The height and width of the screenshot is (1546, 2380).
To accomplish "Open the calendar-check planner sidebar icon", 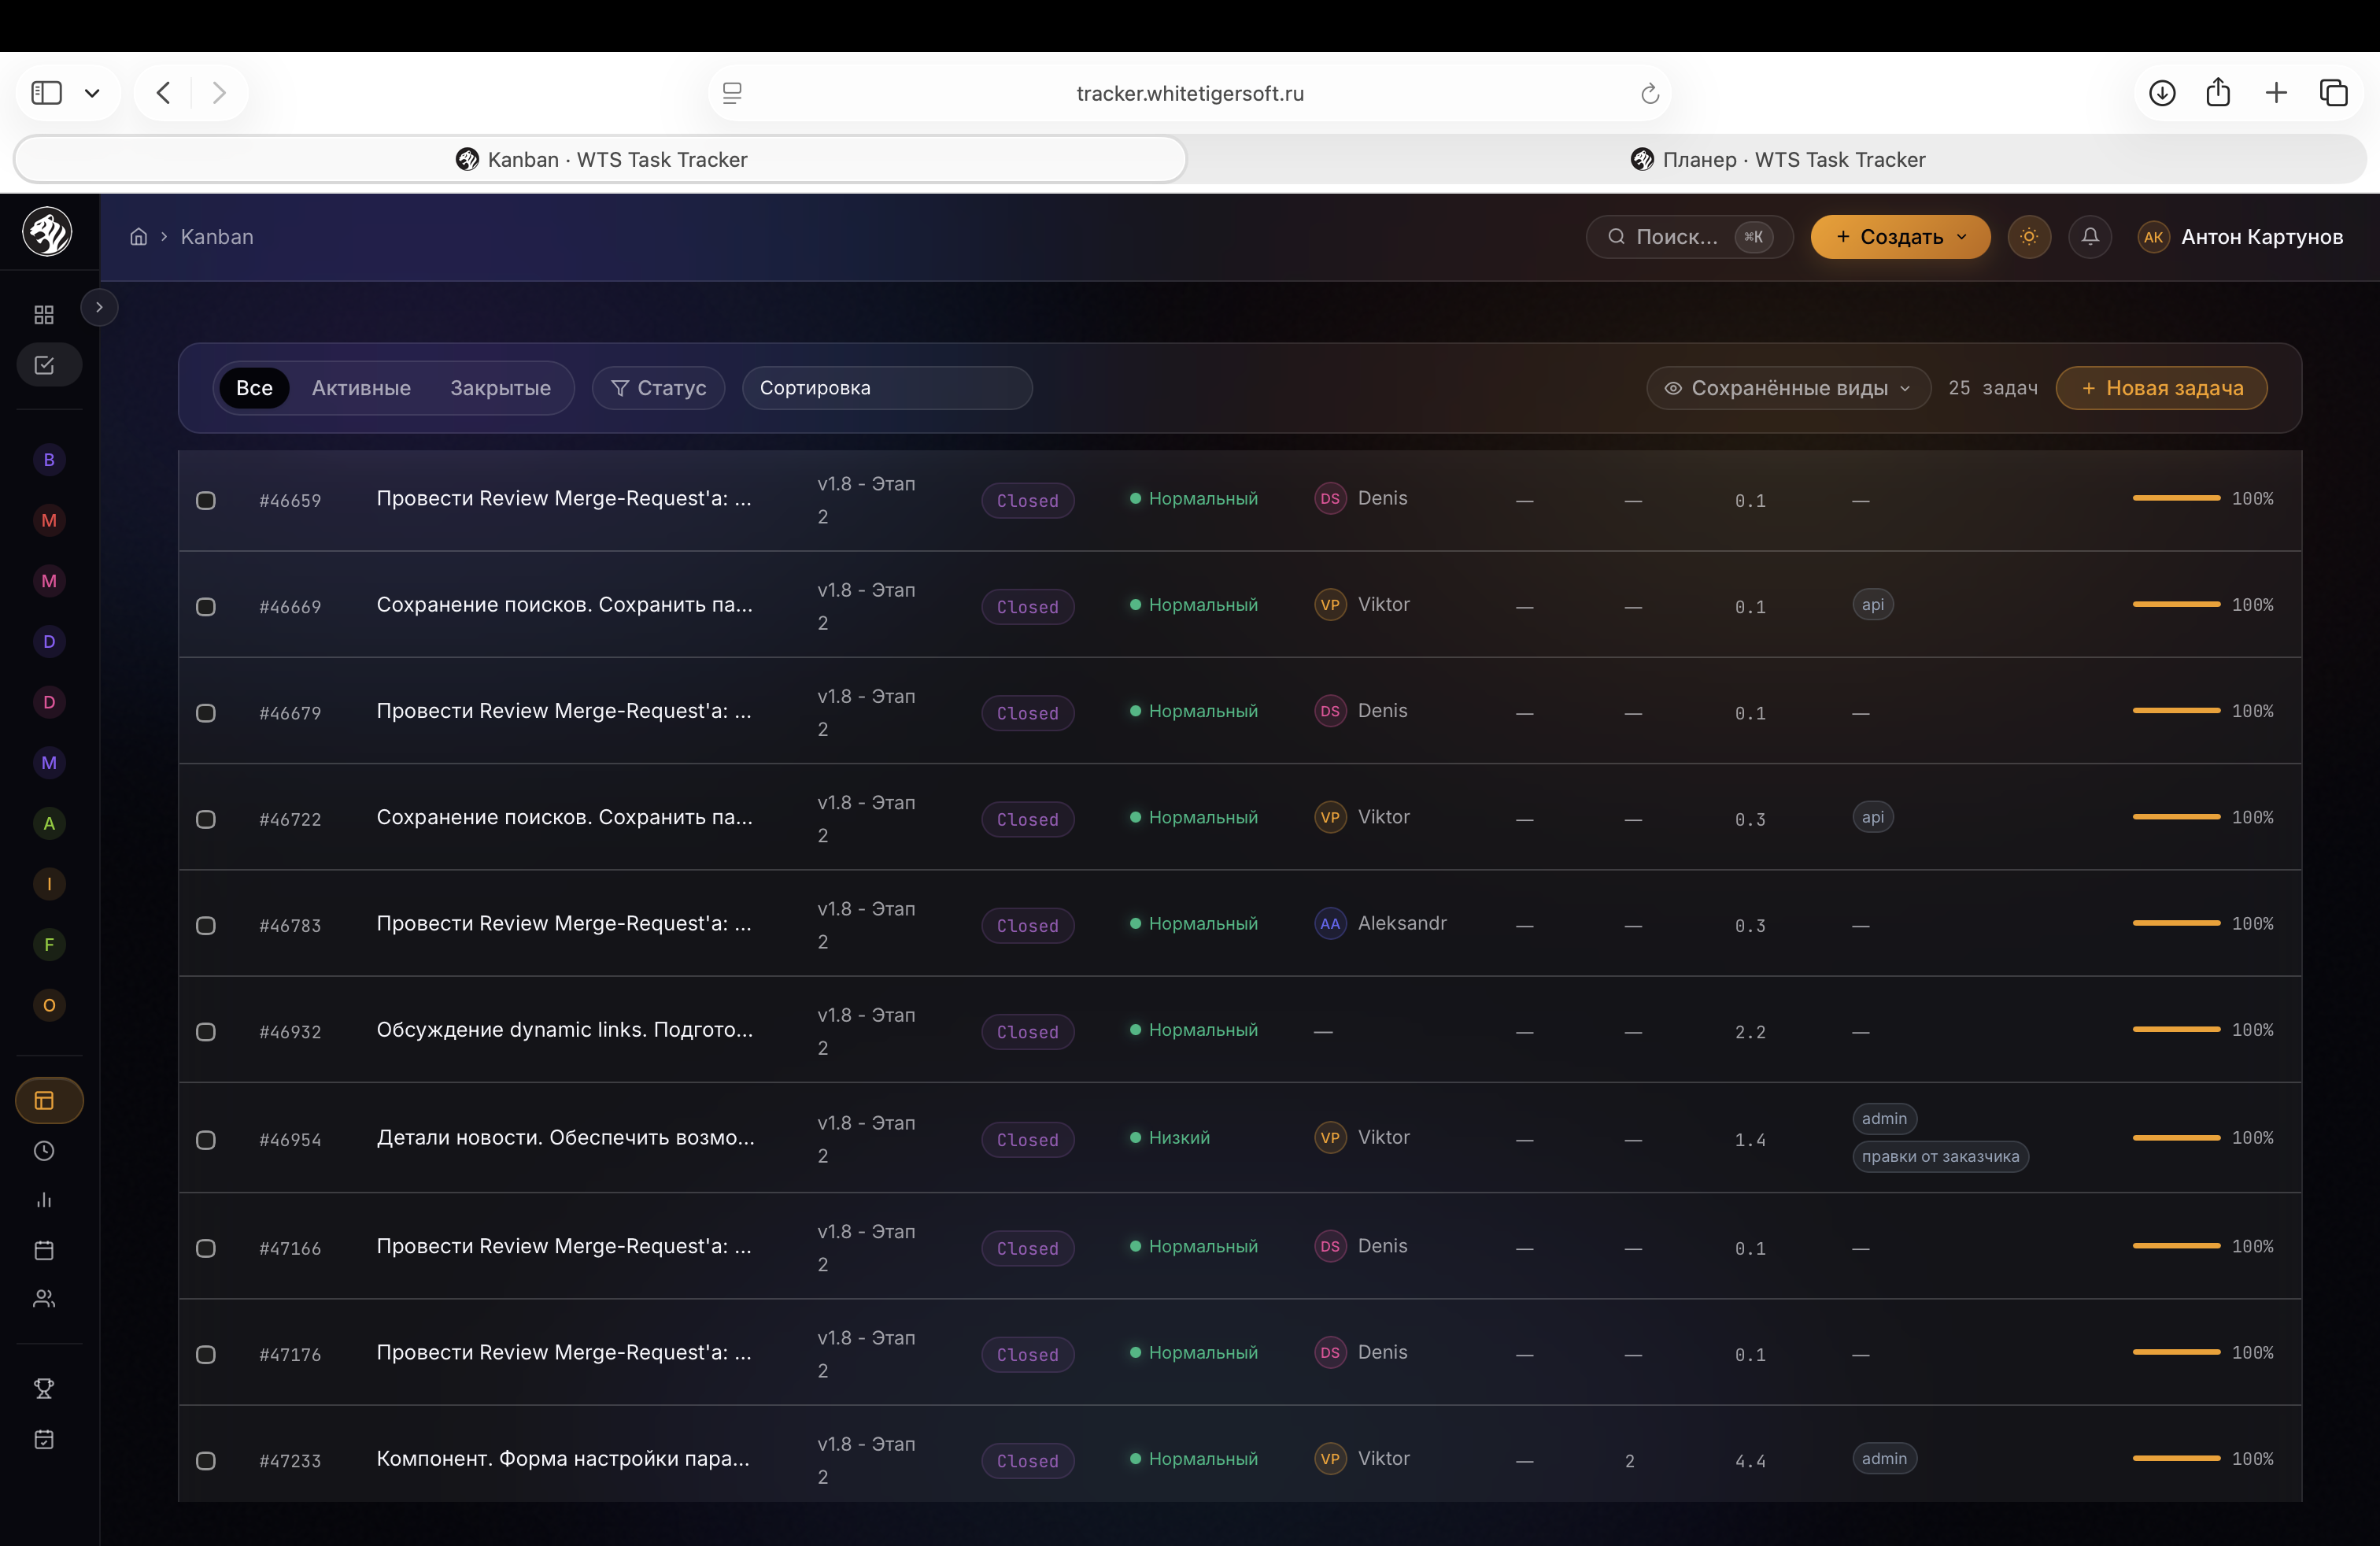I will pos(44,1439).
